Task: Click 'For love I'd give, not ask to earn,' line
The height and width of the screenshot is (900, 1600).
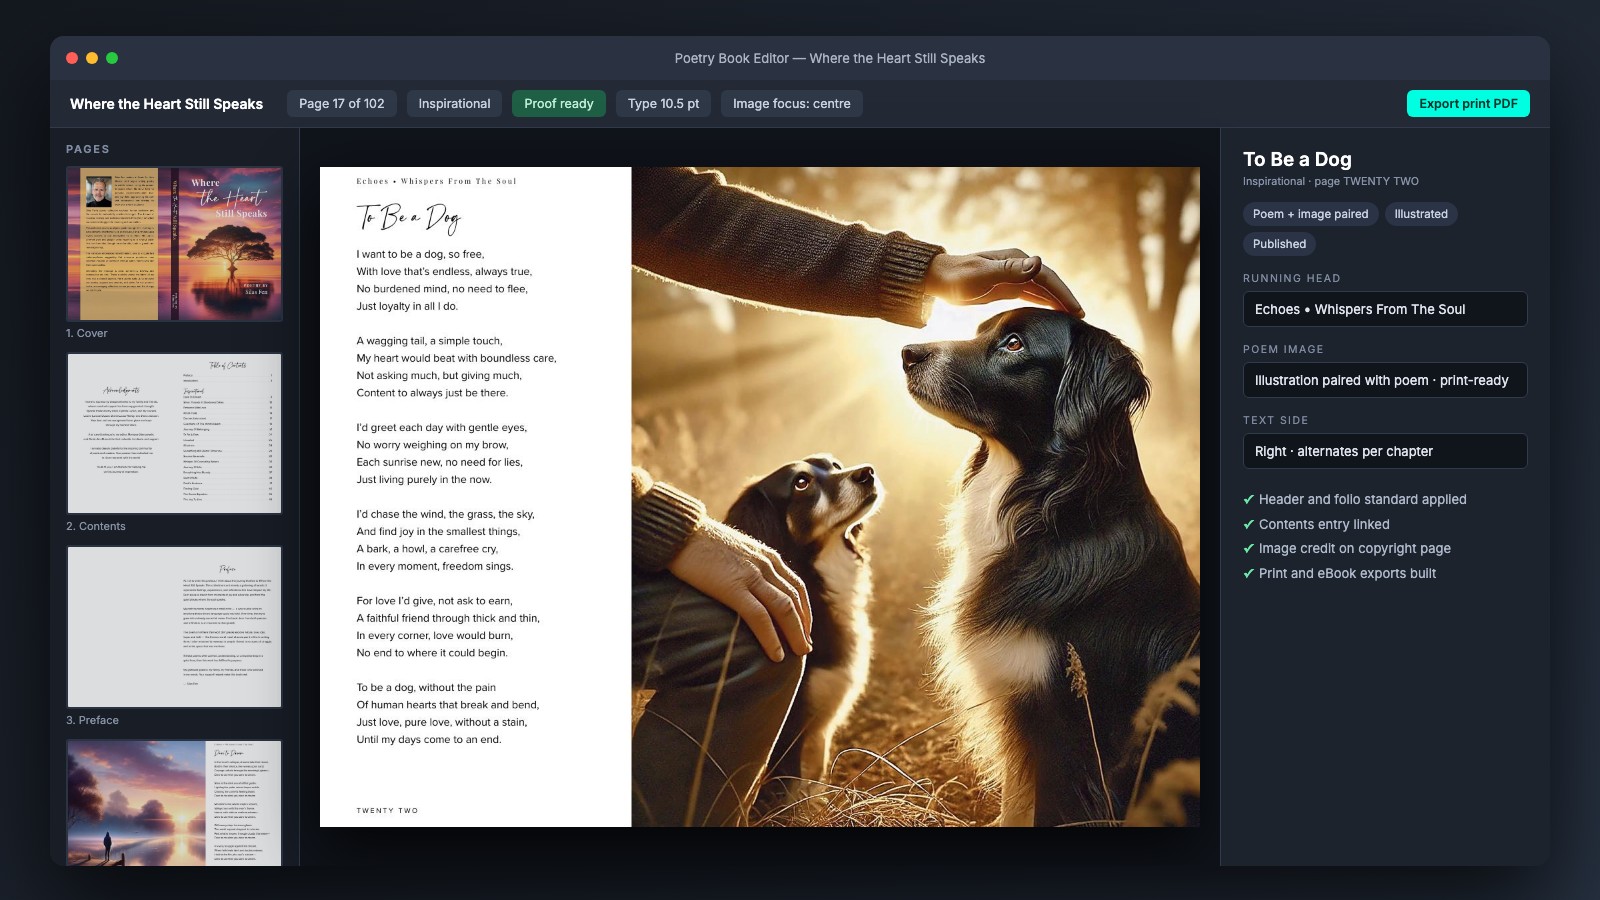Action: pos(435,601)
